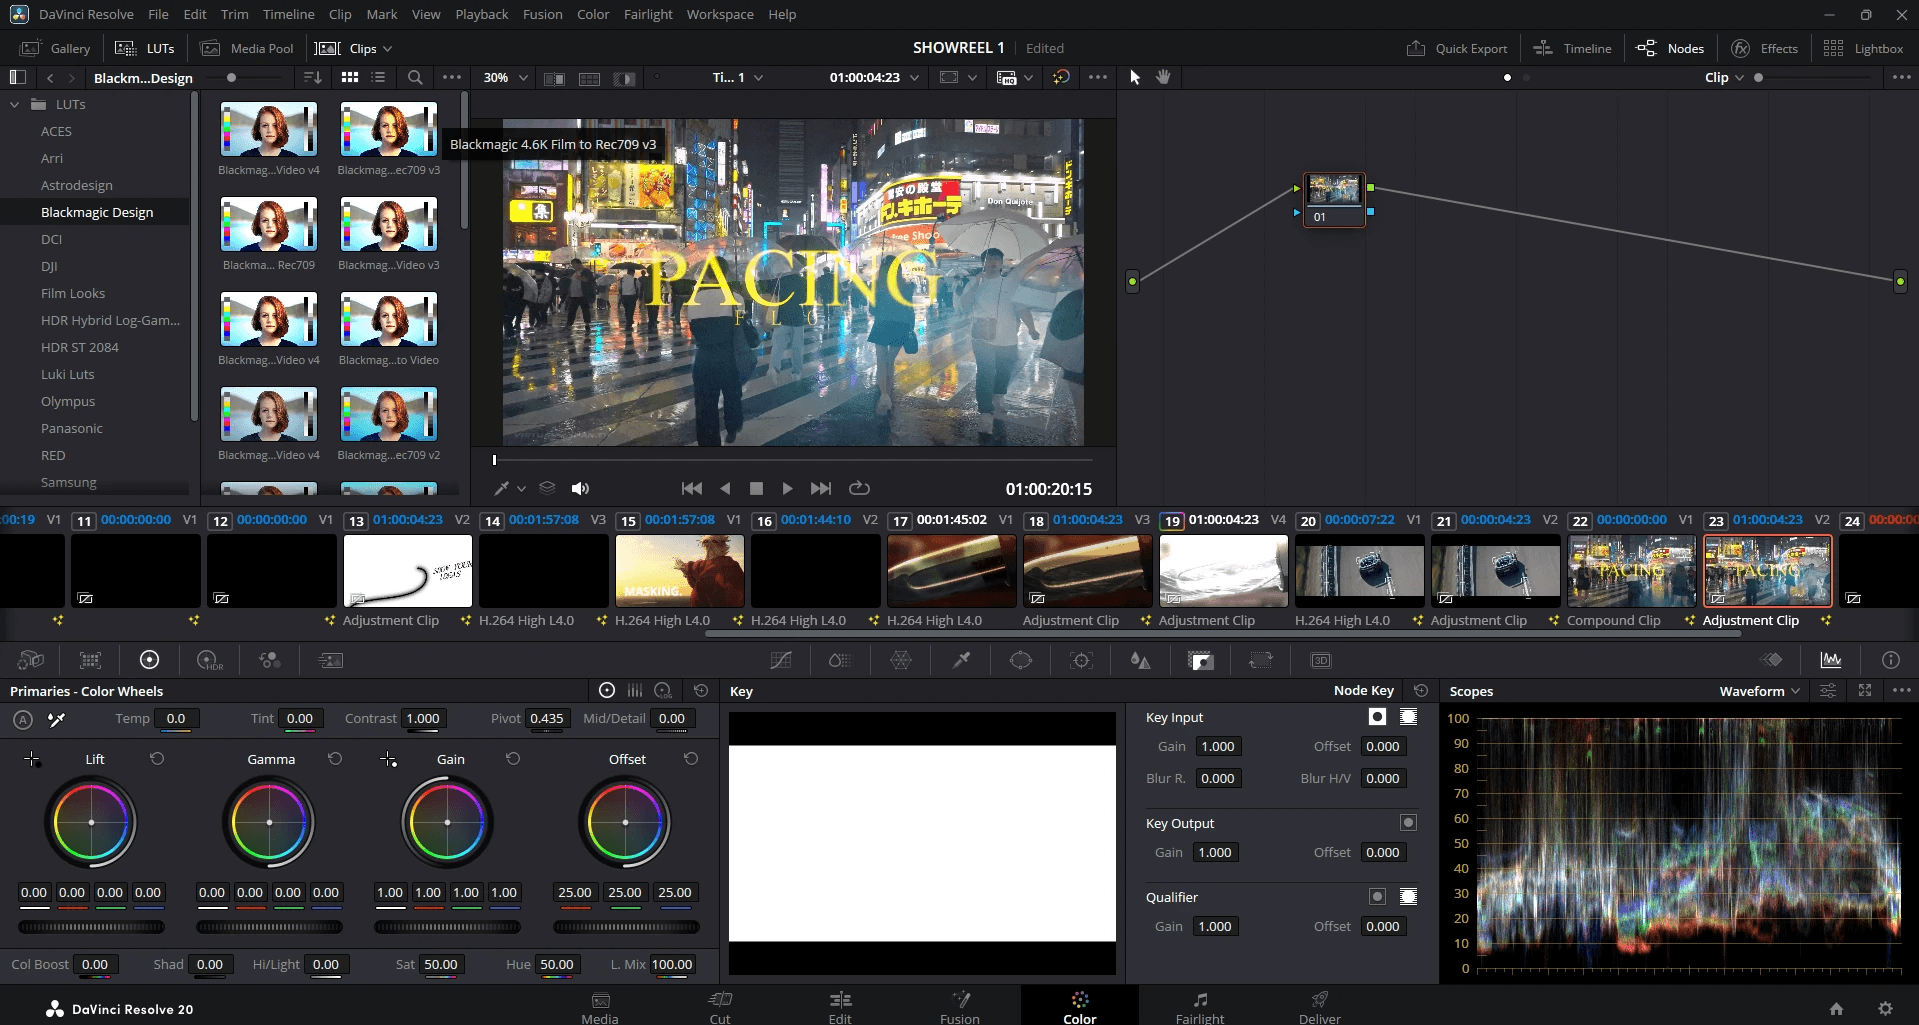1919x1025 pixels.
Task: Select the Qualifier eyedropper palette
Action: [961, 660]
